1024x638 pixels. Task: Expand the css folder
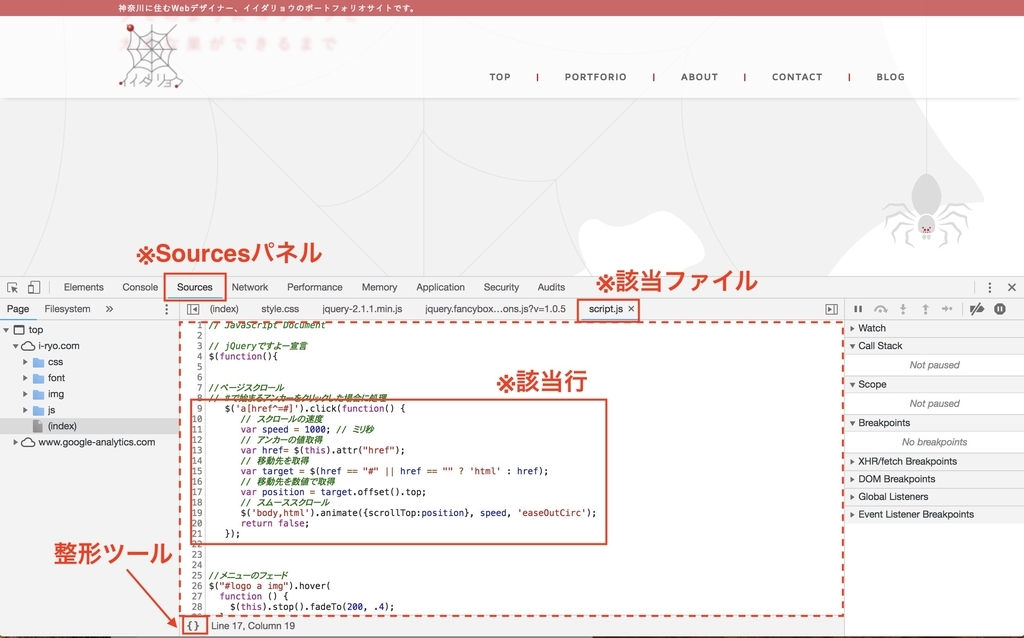[x=25, y=362]
